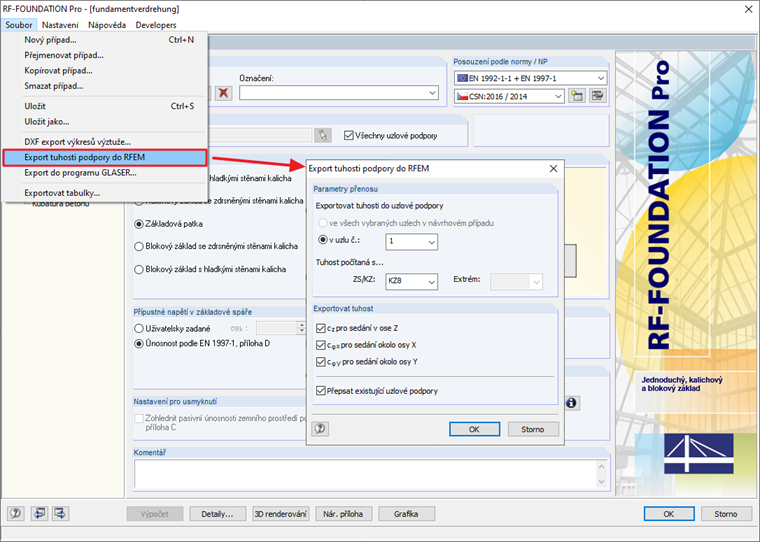Choose Uložit jako... menu entry
Viewport: 760px width, 542px height.
tap(105, 122)
